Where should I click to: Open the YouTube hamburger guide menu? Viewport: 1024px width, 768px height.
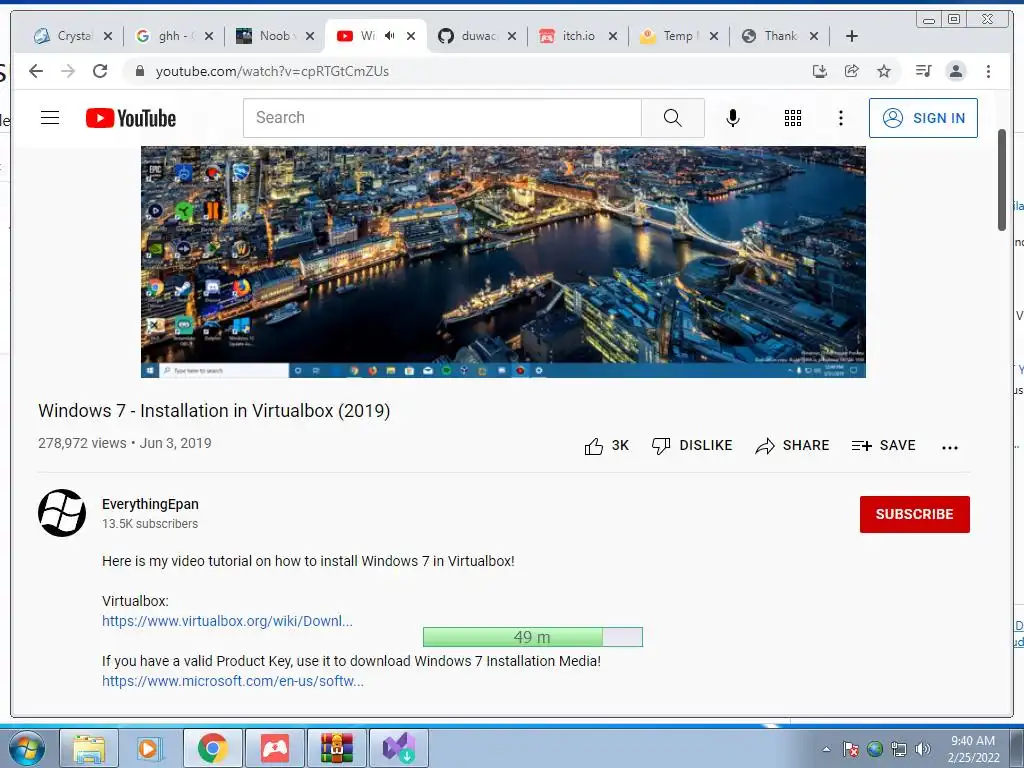50,118
